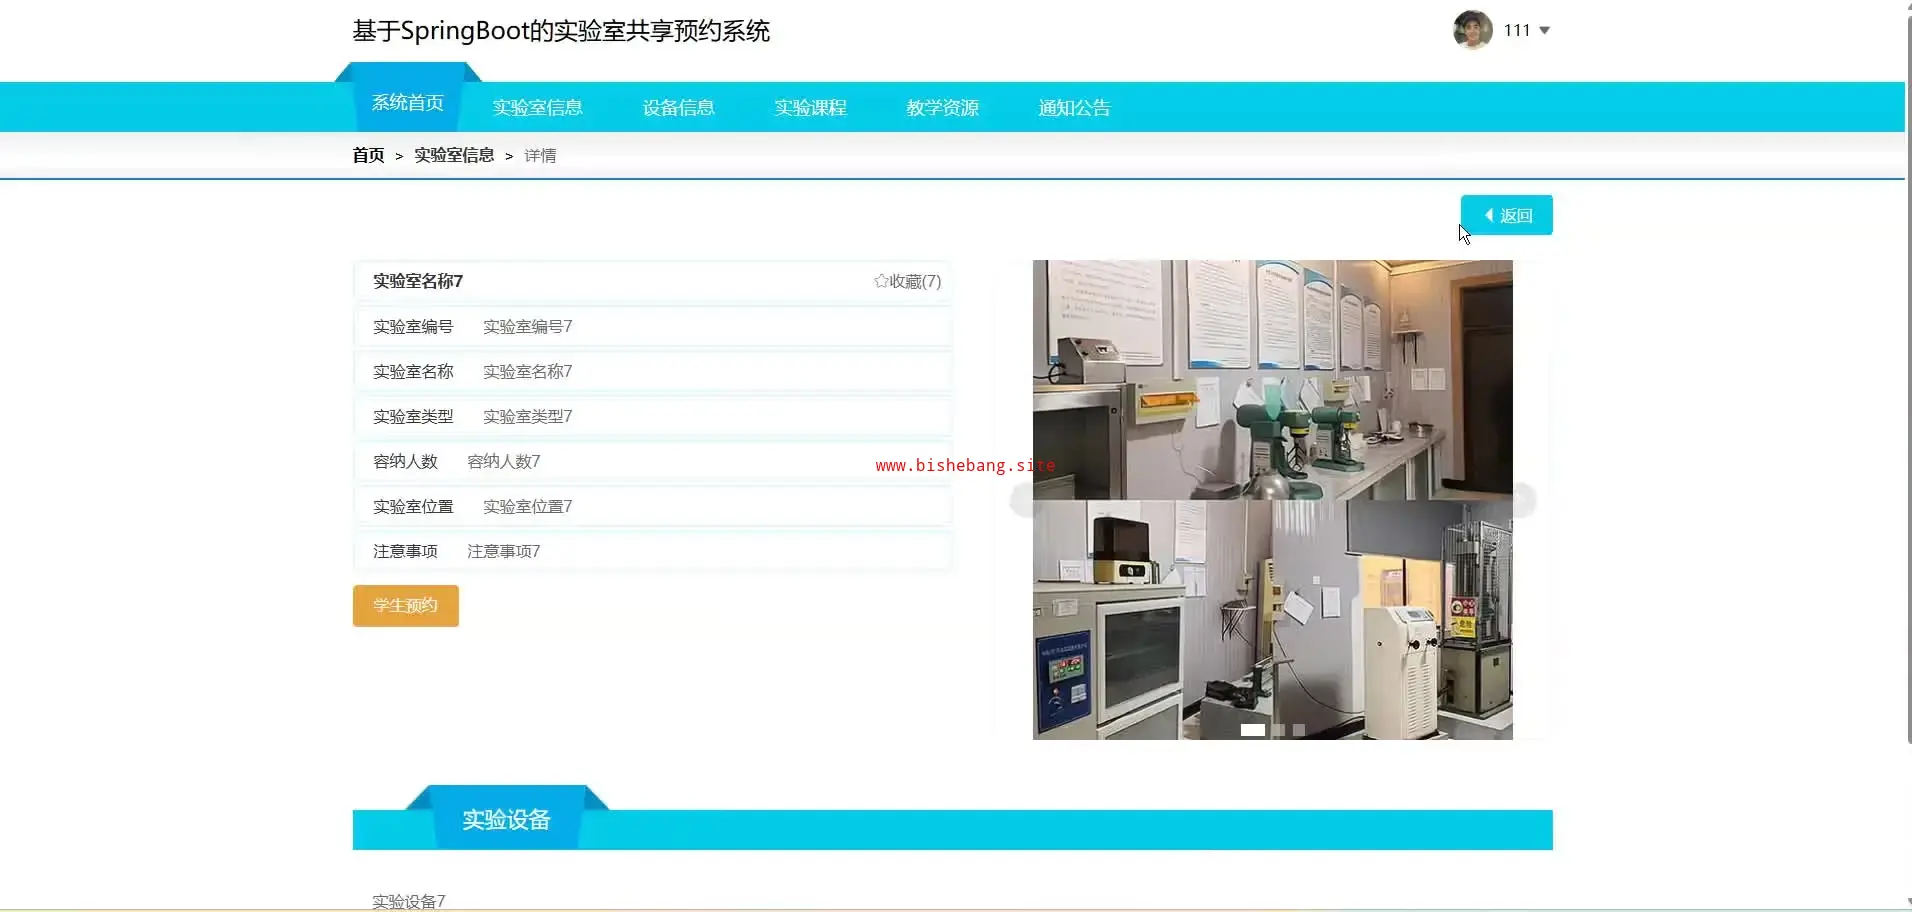Open the 设备信息 menu item
This screenshot has width=1912, height=912.
(x=678, y=108)
